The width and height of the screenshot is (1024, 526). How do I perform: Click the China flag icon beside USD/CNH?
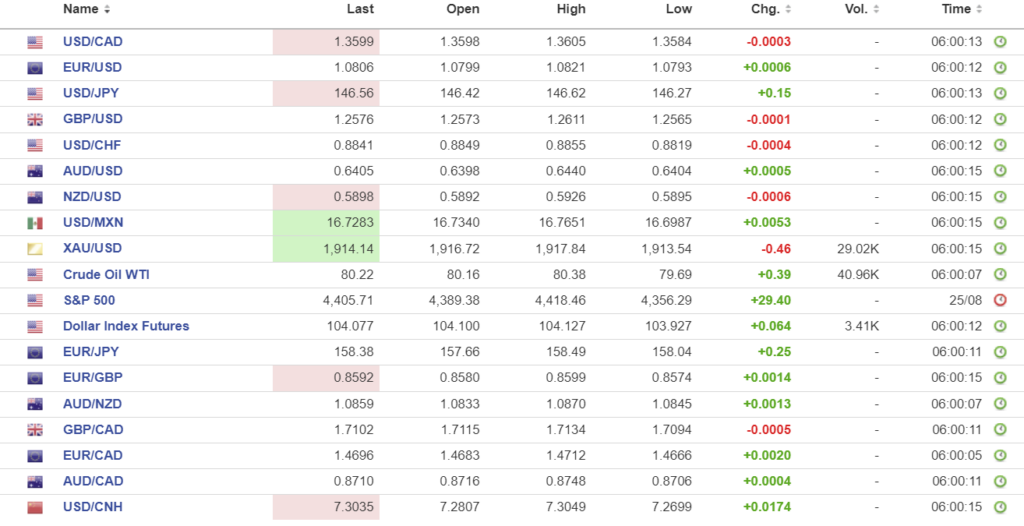[35, 507]
